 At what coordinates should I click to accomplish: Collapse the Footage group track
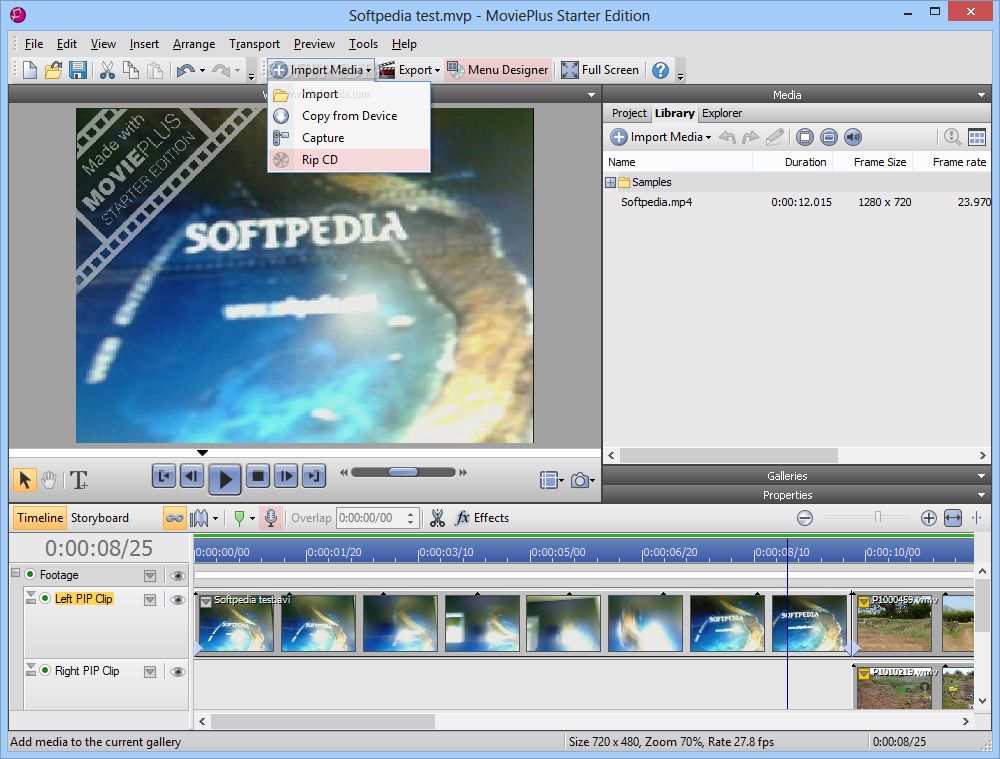click(15, 573)
